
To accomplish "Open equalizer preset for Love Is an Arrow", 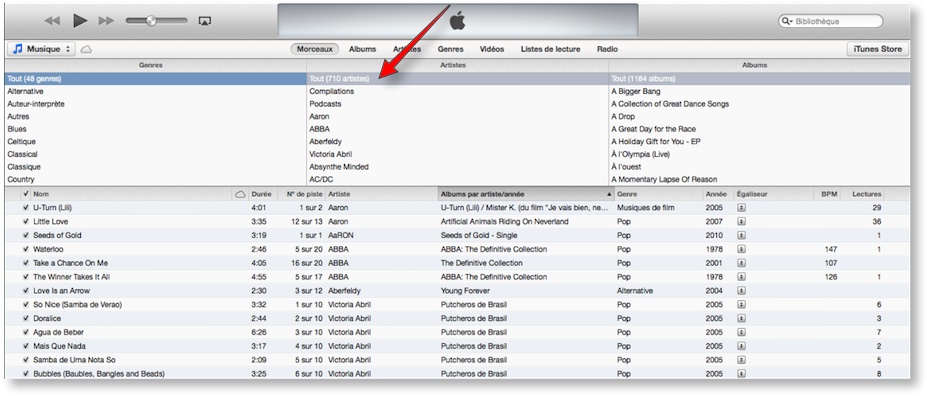I will coord(741,291).
